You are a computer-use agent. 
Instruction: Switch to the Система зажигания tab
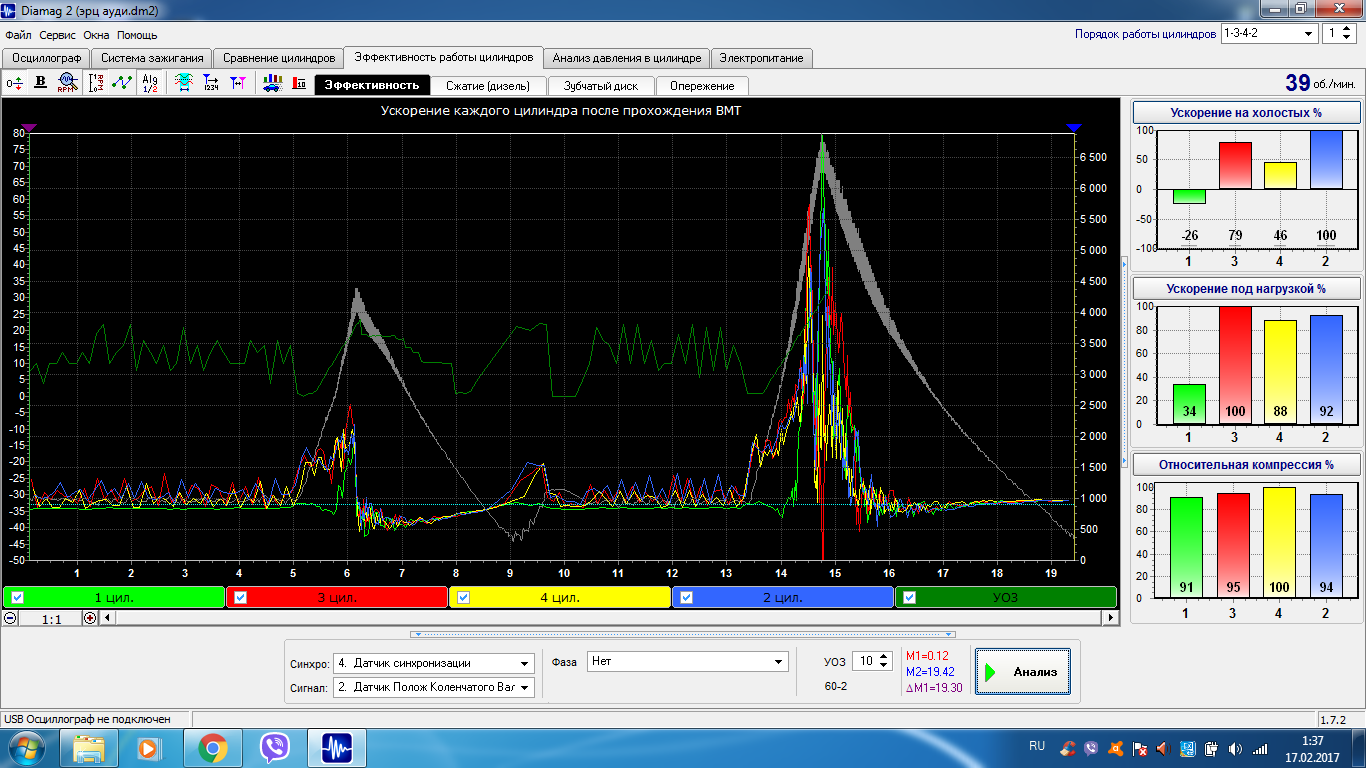153,58
